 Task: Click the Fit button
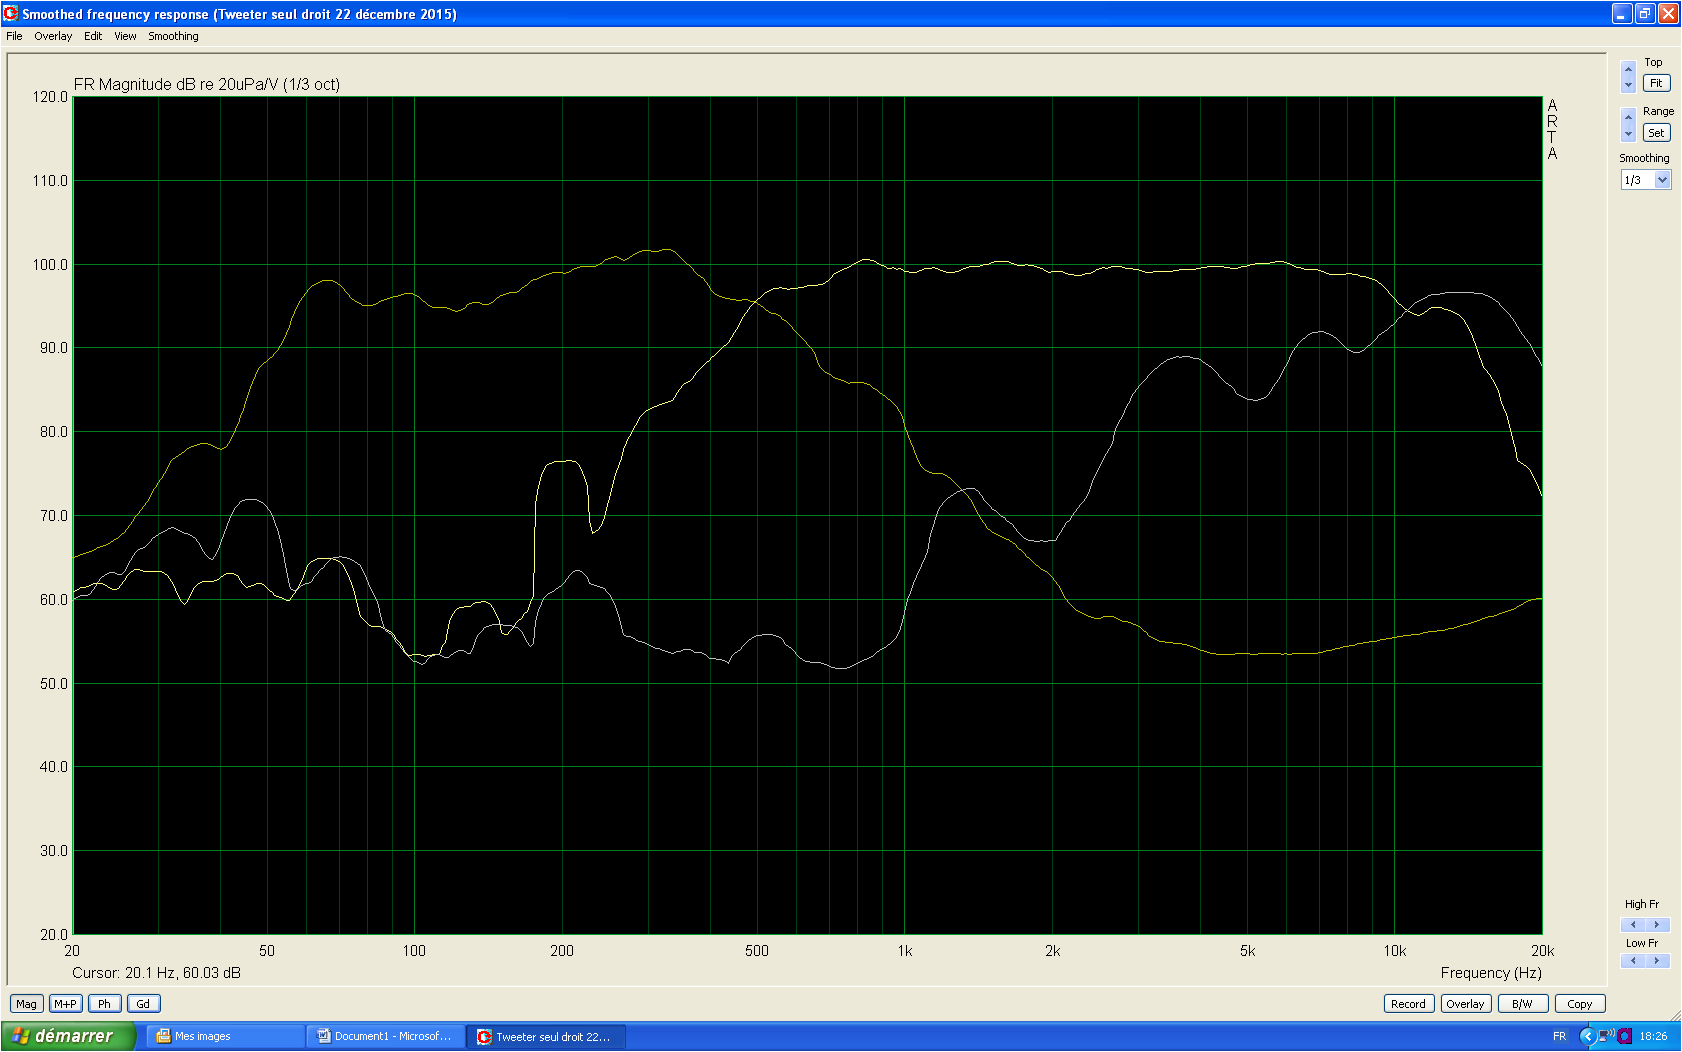click(1656, 84)
